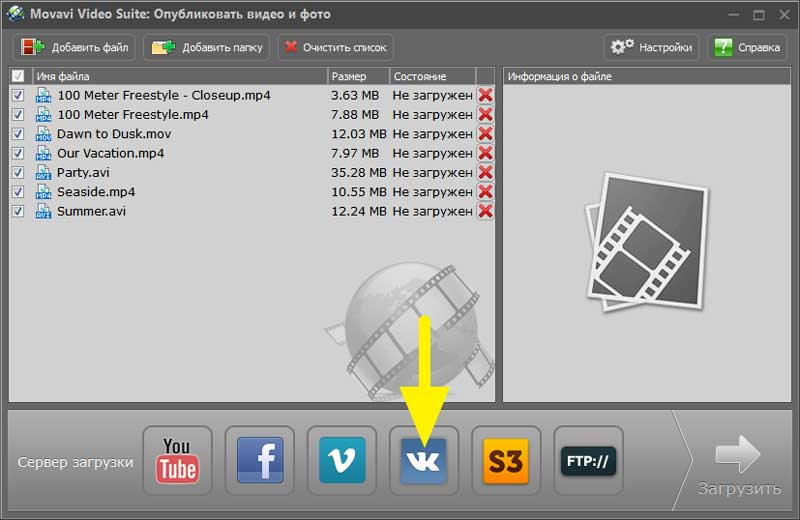The image size is (800, 520).
Task: Click AVI file icon of Summer.avi
Action: [43, 212]
